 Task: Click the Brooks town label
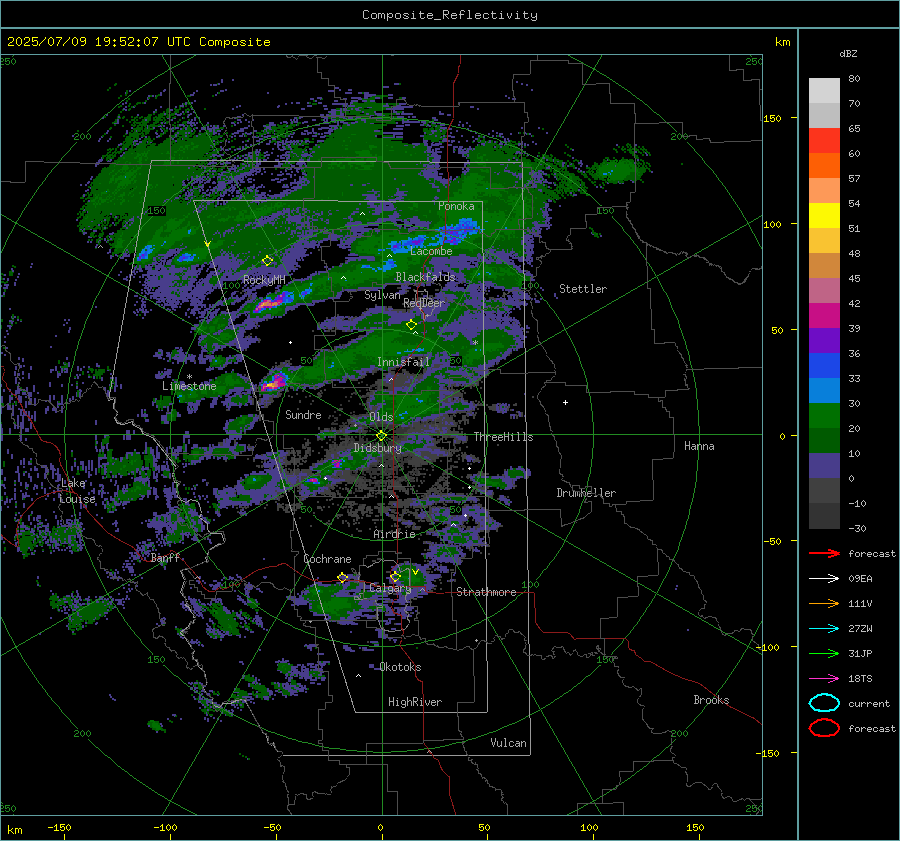tap(711, 700)
